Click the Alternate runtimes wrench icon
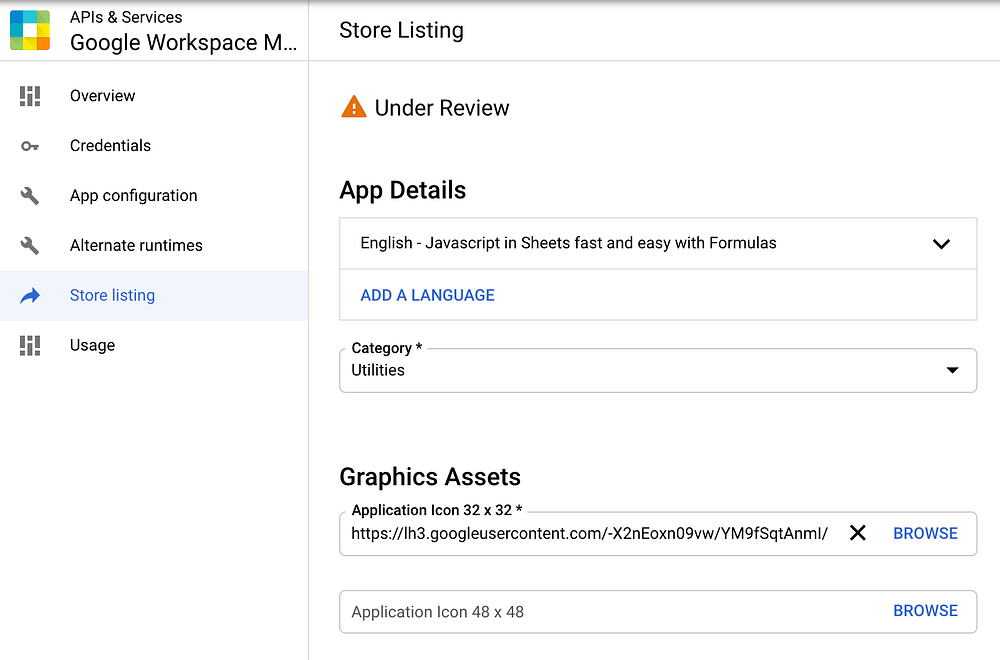The width and height of the screenshot is (1000, 660). [x=30, y=246]
